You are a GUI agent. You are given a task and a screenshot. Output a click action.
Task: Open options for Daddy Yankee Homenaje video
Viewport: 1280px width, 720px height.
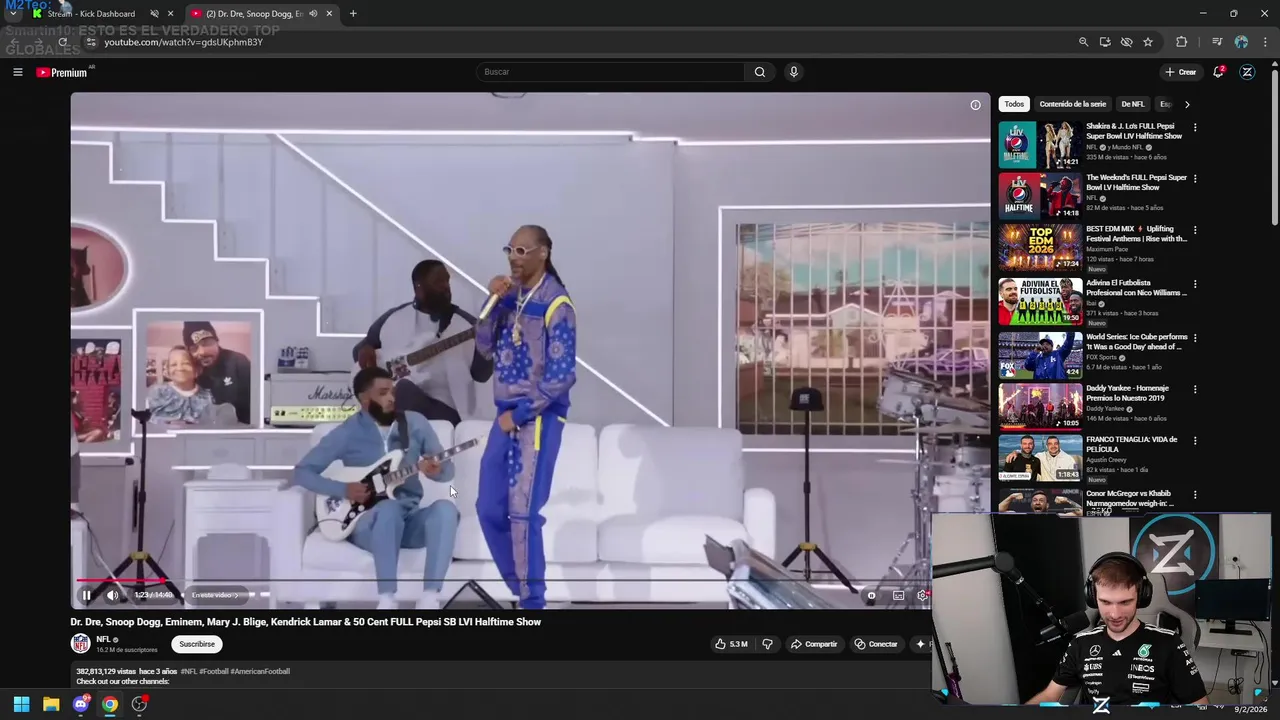(1195, 389)
